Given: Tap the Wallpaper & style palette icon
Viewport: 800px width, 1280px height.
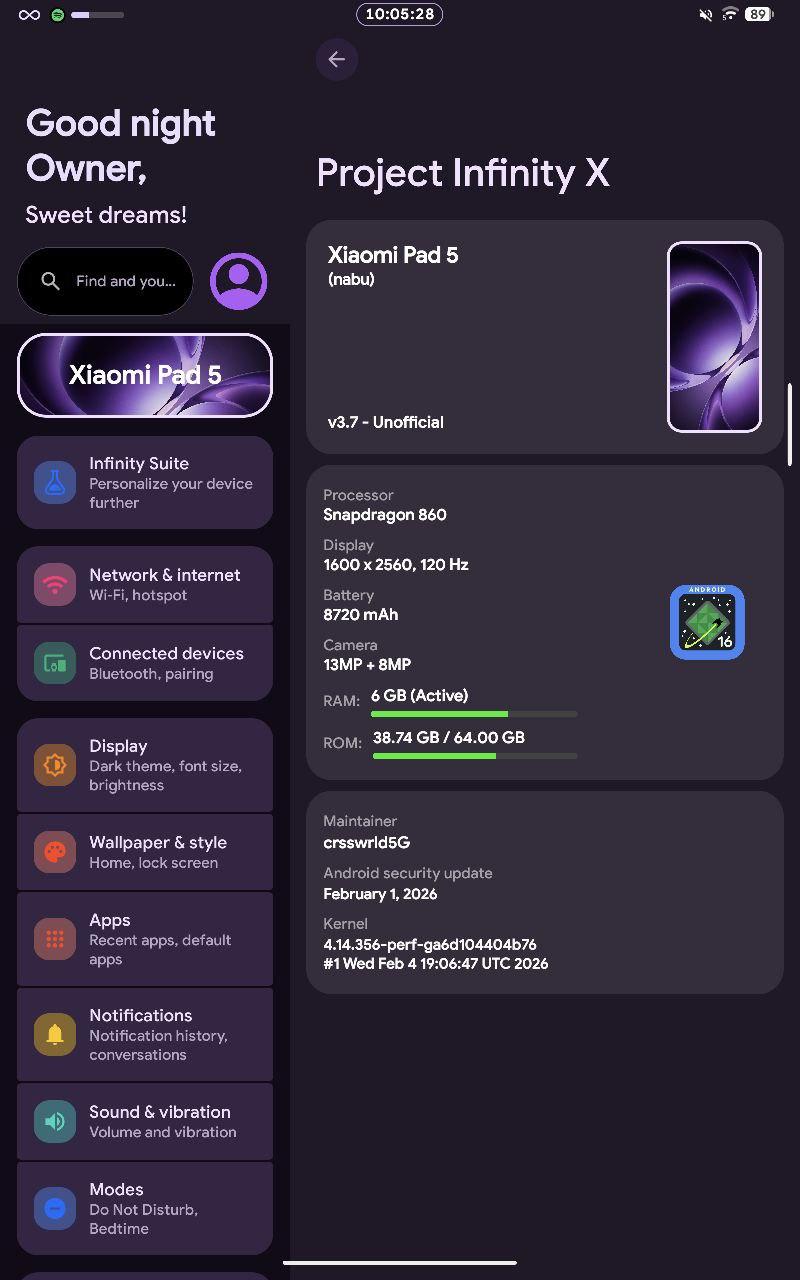Looking at the screenshot, I should [55, 852].
